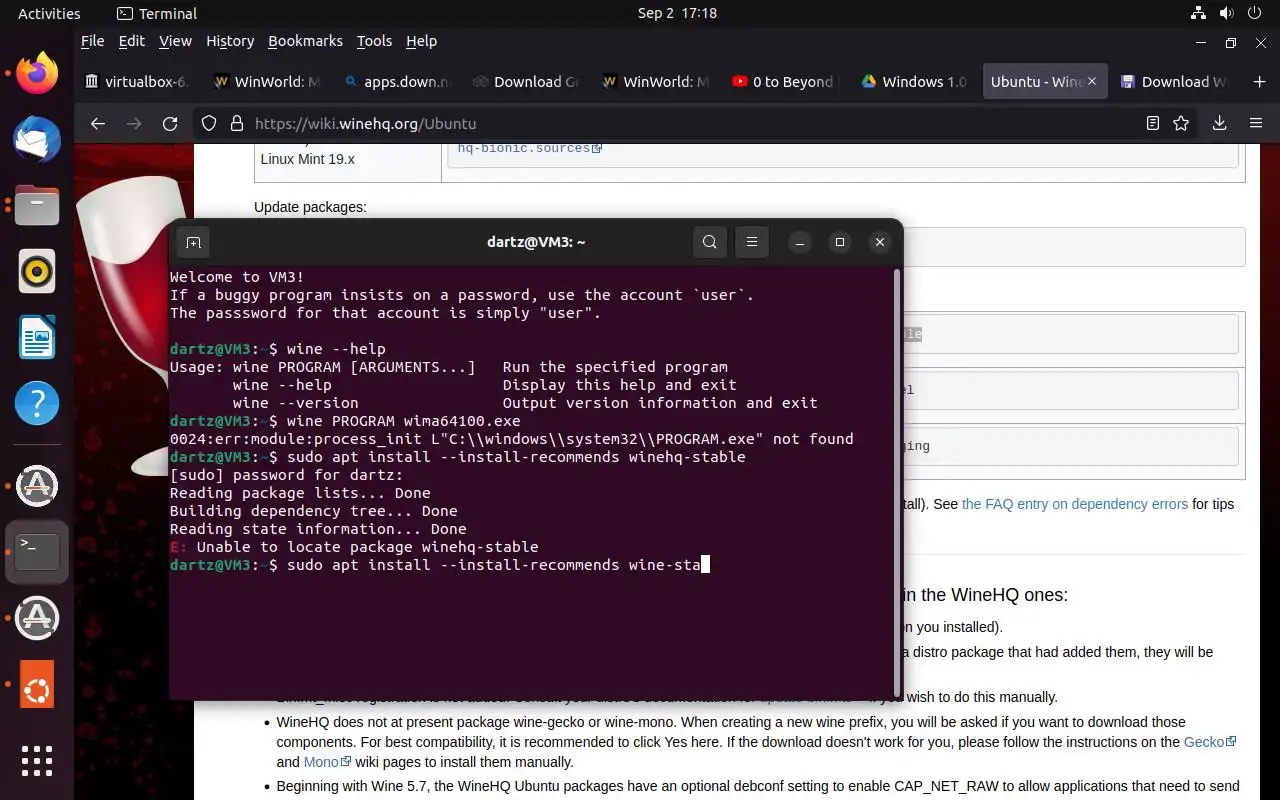The image size is (1280, 800).
Task: Click the 'Welcome to VM3!' terminal line
Action: (x=237, y=277)
